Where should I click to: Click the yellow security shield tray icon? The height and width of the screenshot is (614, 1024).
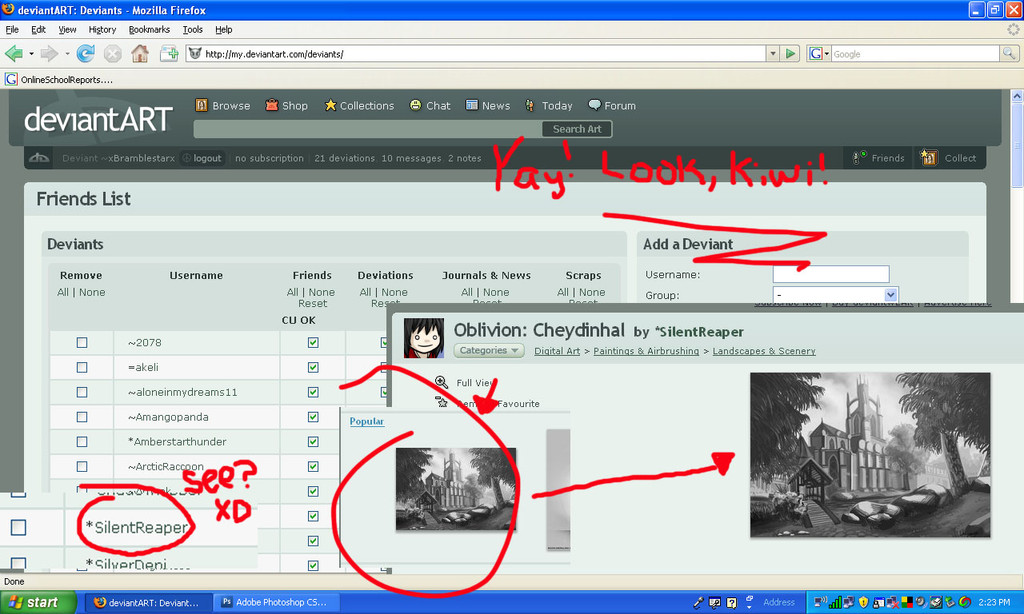point(863,602)
